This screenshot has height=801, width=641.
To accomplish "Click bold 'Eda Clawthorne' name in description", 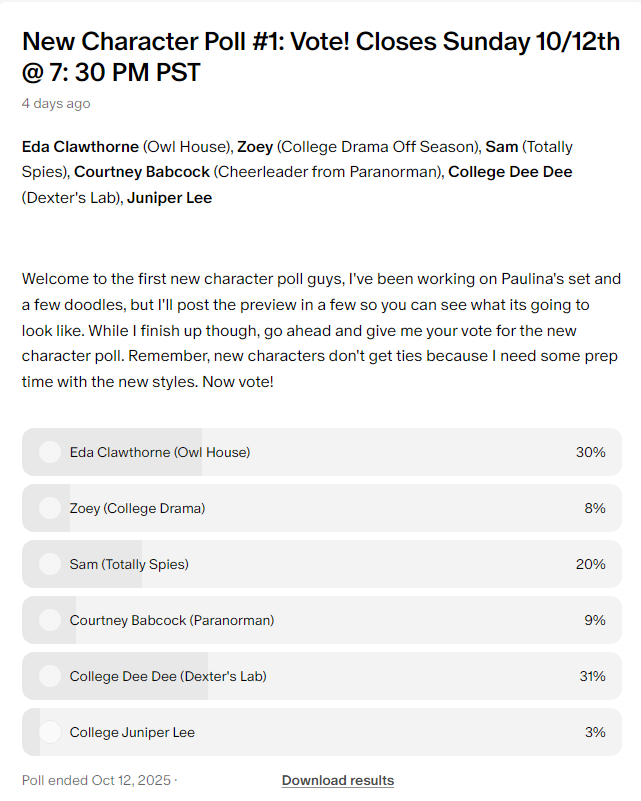I will (x=80, y=147).
